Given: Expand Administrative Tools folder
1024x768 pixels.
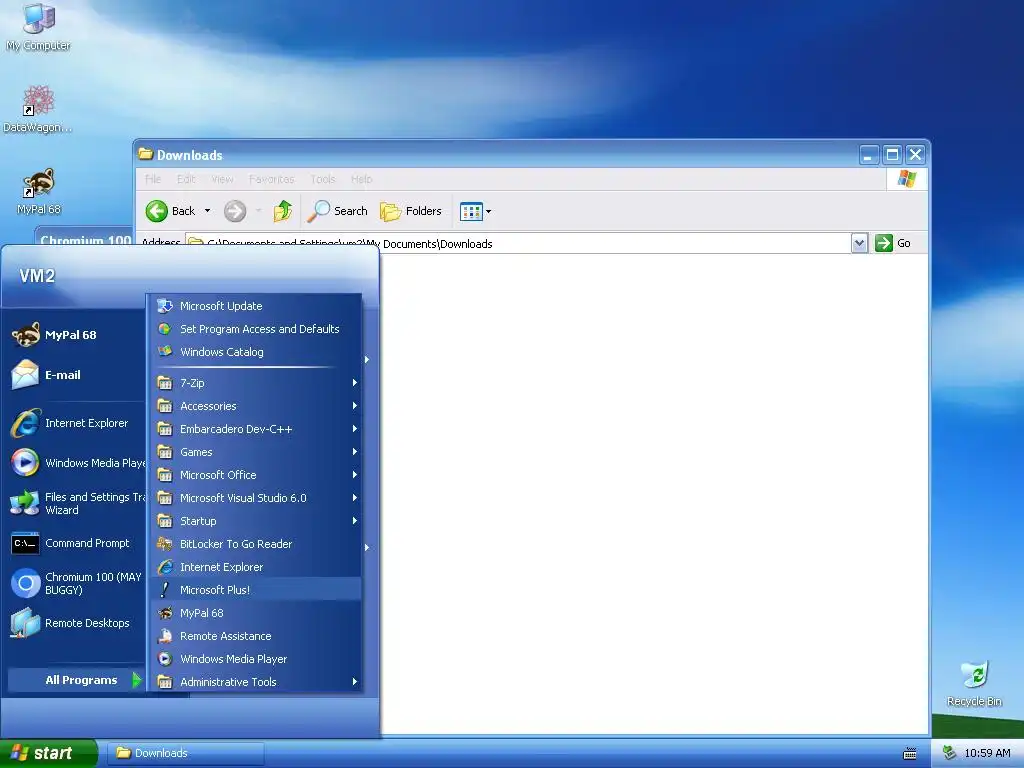Looking at the screenshot, I should point(256,682).
